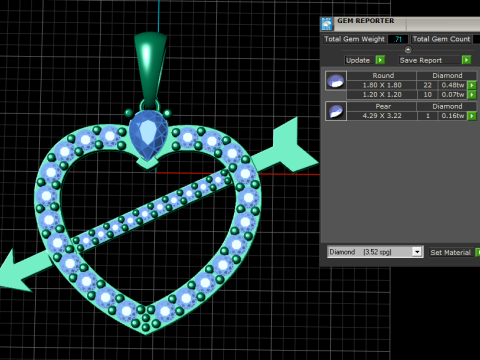Select the Pear gem thumbnail
Viewport: 480px width, 360px height.
(336, 111)
